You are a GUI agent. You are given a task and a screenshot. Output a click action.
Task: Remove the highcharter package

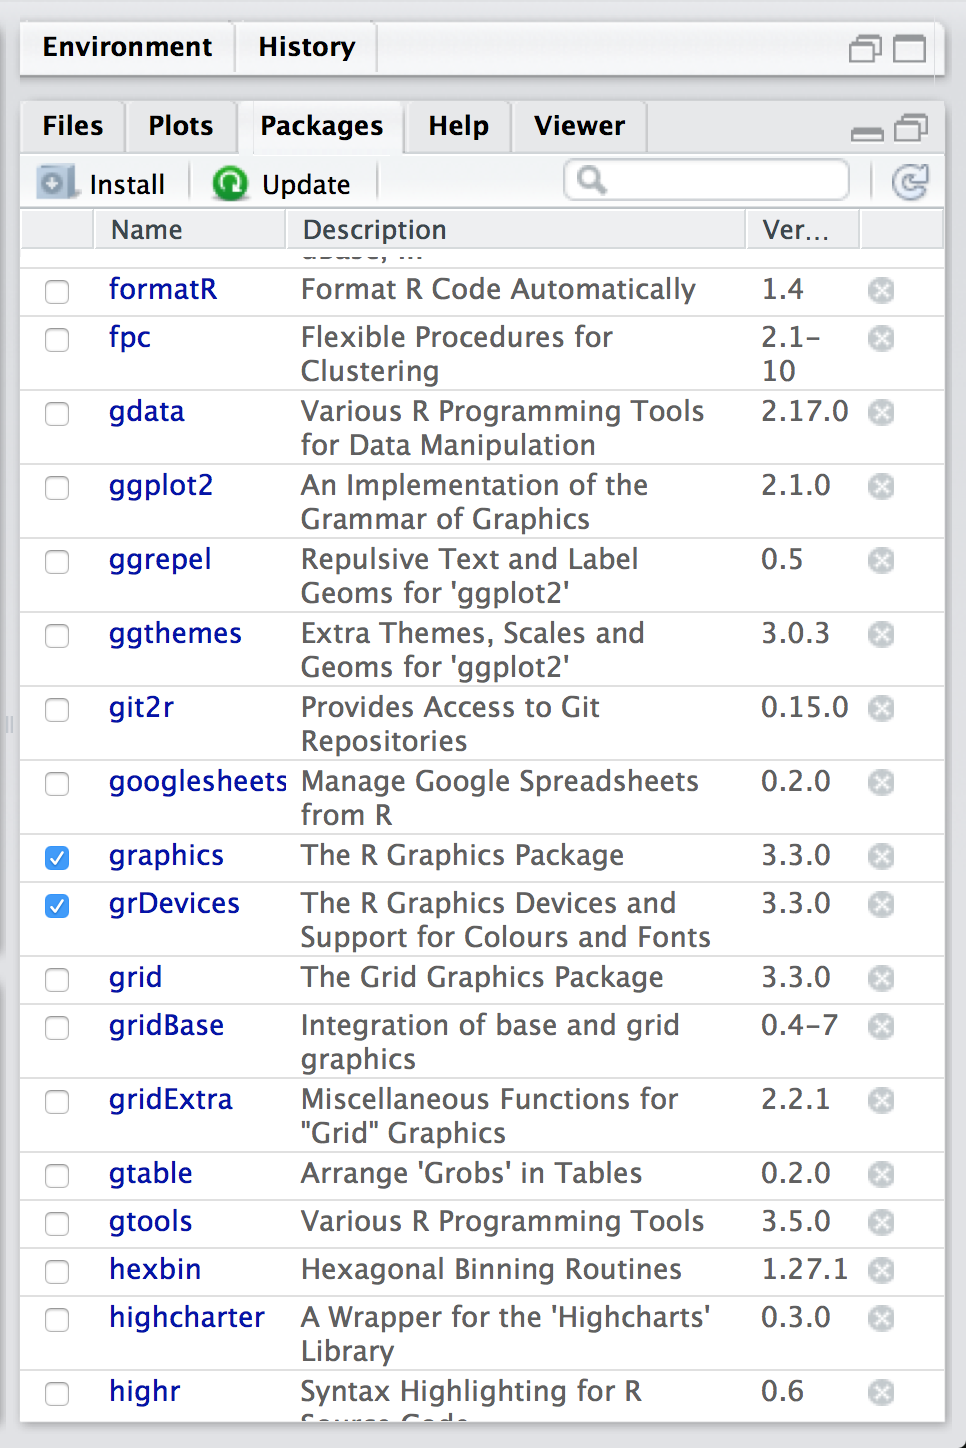881,1319
